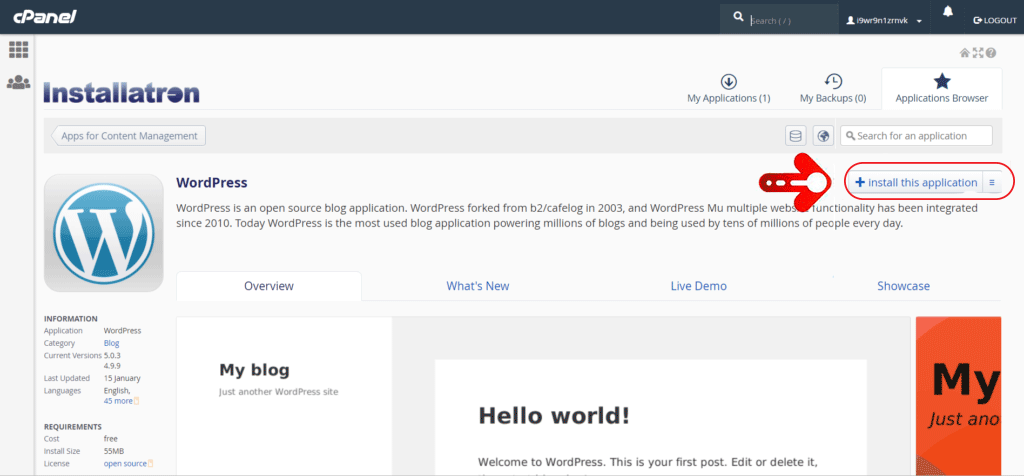Image resolution: width=1024 pixels, height=476 pixels.
Task: Switch to My Backups (0) tab
Action: coord(833,89)
